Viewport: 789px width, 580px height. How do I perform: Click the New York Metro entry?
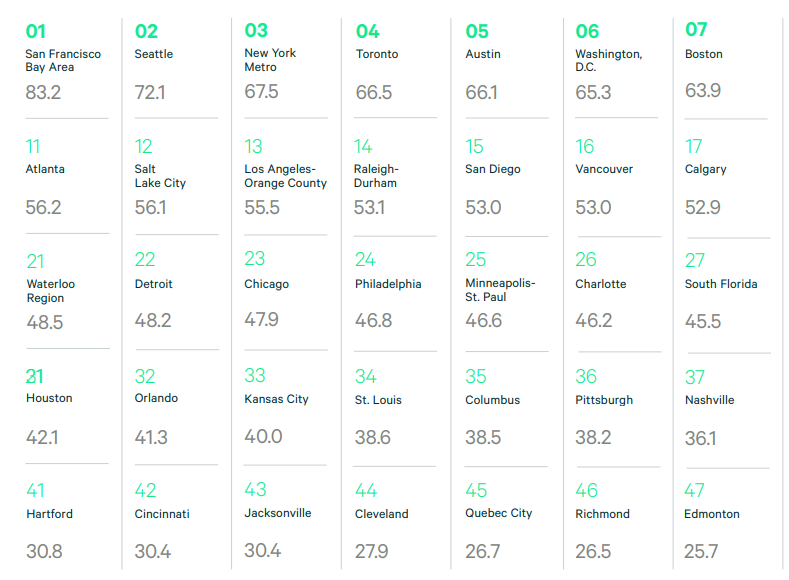pyautogui.click(x=270, y=60)
